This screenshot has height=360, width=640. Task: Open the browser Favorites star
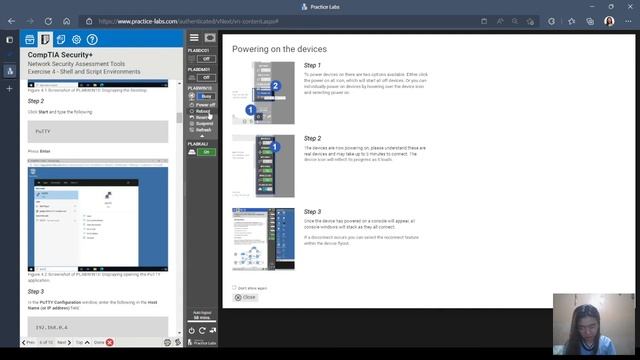coord(571,21)
